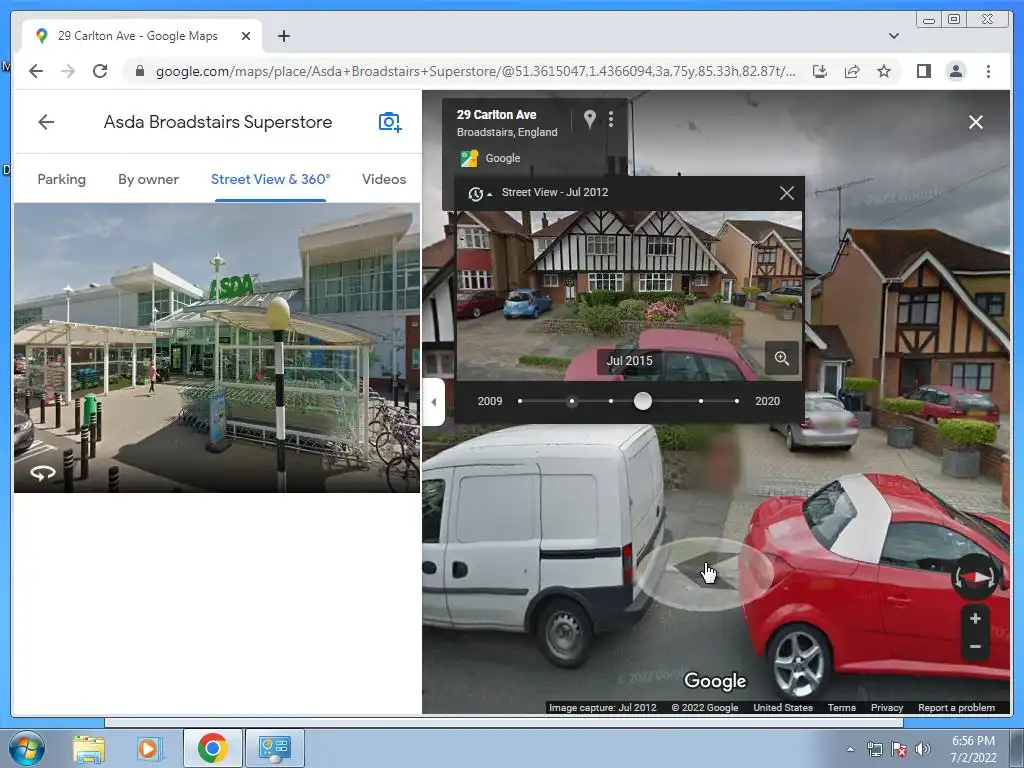Image resolution: width=1024 pixels, height=768 pixels.
Task: Click the location pin icon beside 29 Carlton Ave
Action: 590,119
